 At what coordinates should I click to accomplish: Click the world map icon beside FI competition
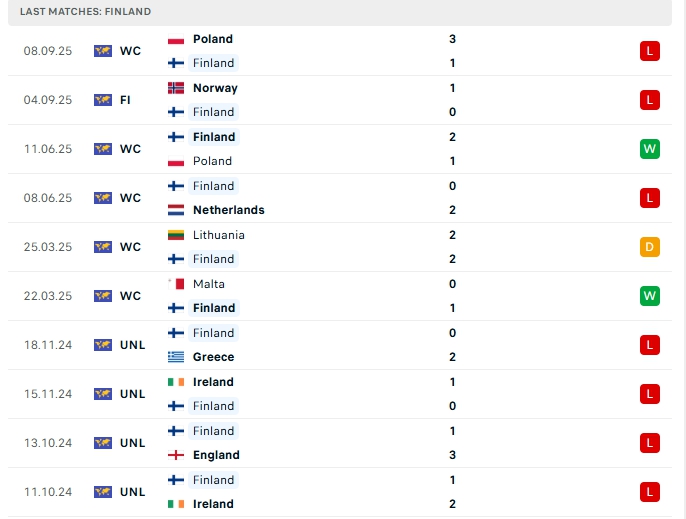(x=103, y=100)
